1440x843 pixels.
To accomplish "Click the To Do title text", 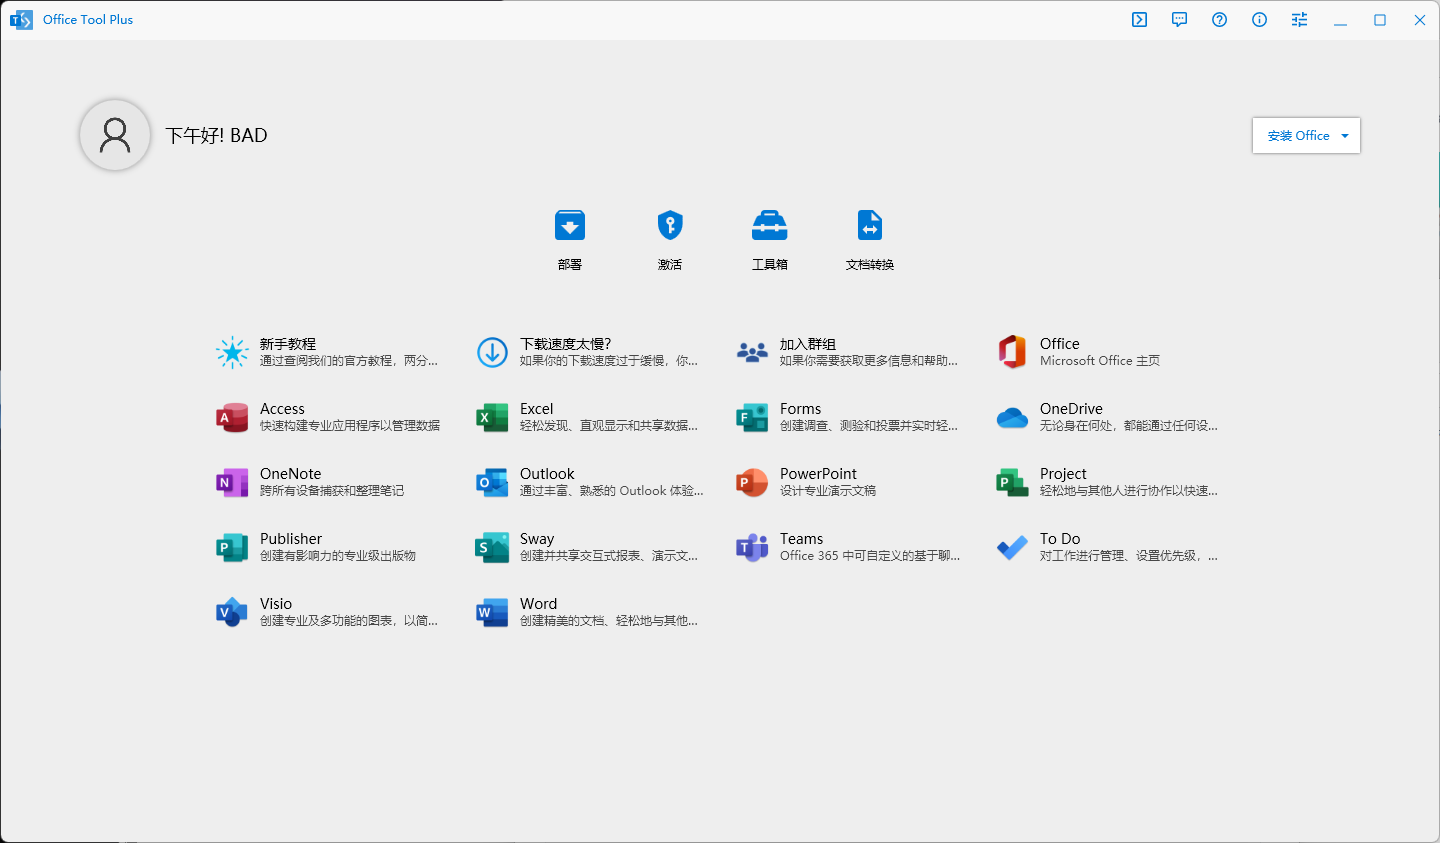I will (x=1060, y=539).
